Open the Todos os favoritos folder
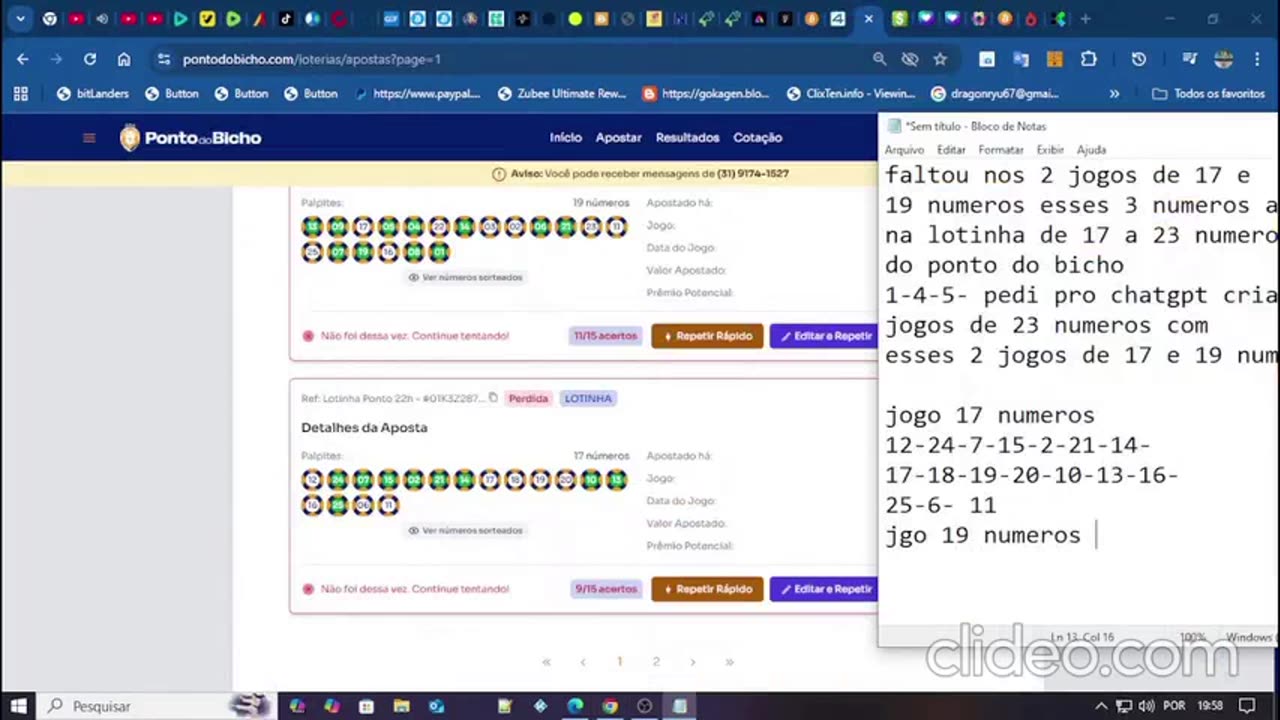This screenshot has height=720, width=1280. (x=1208, y=93)
